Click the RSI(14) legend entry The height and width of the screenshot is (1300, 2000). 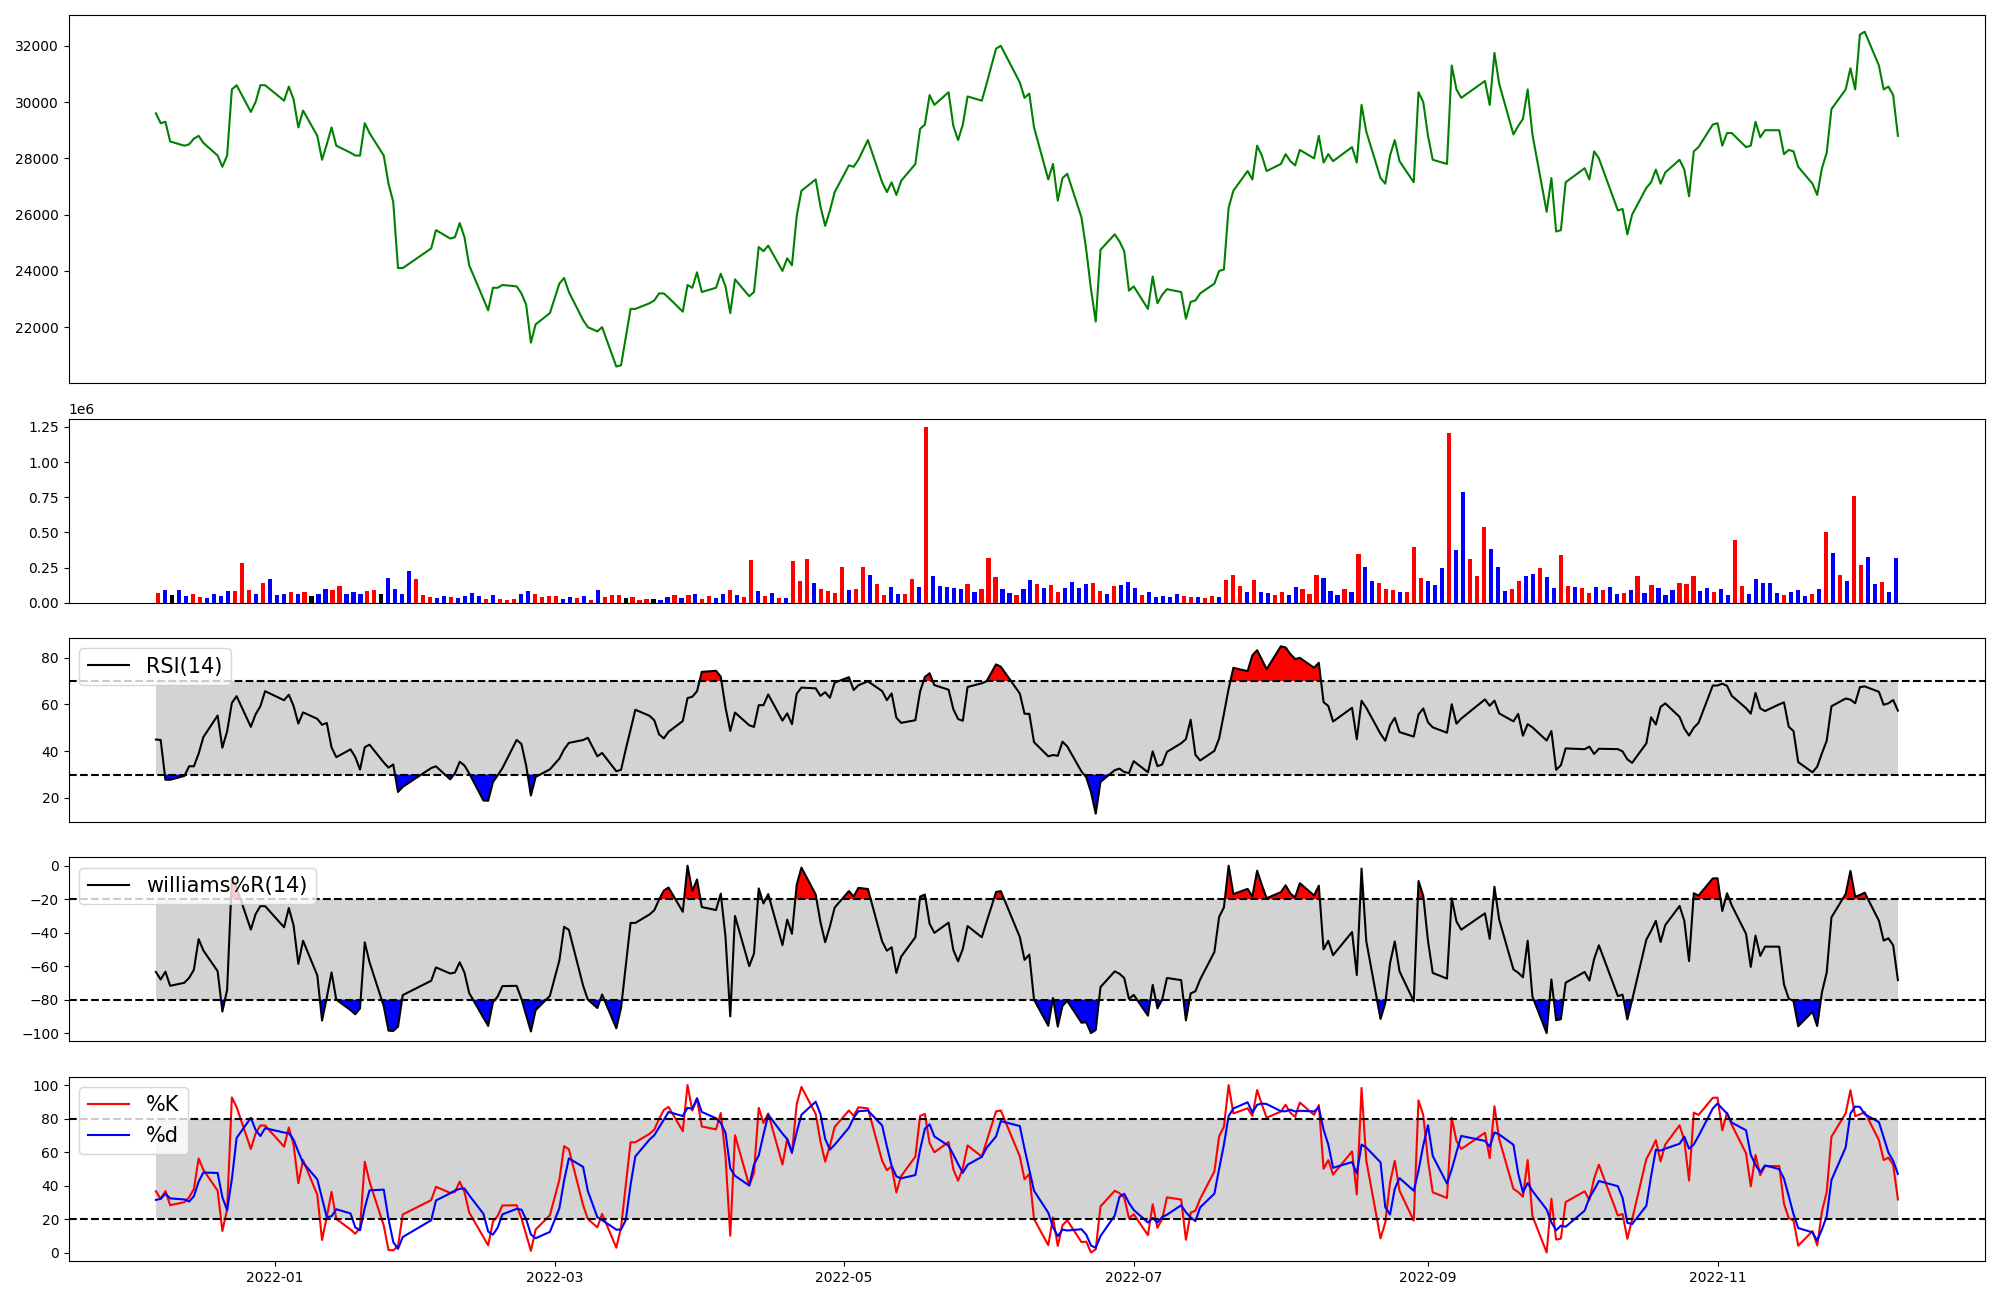[184, 666]
